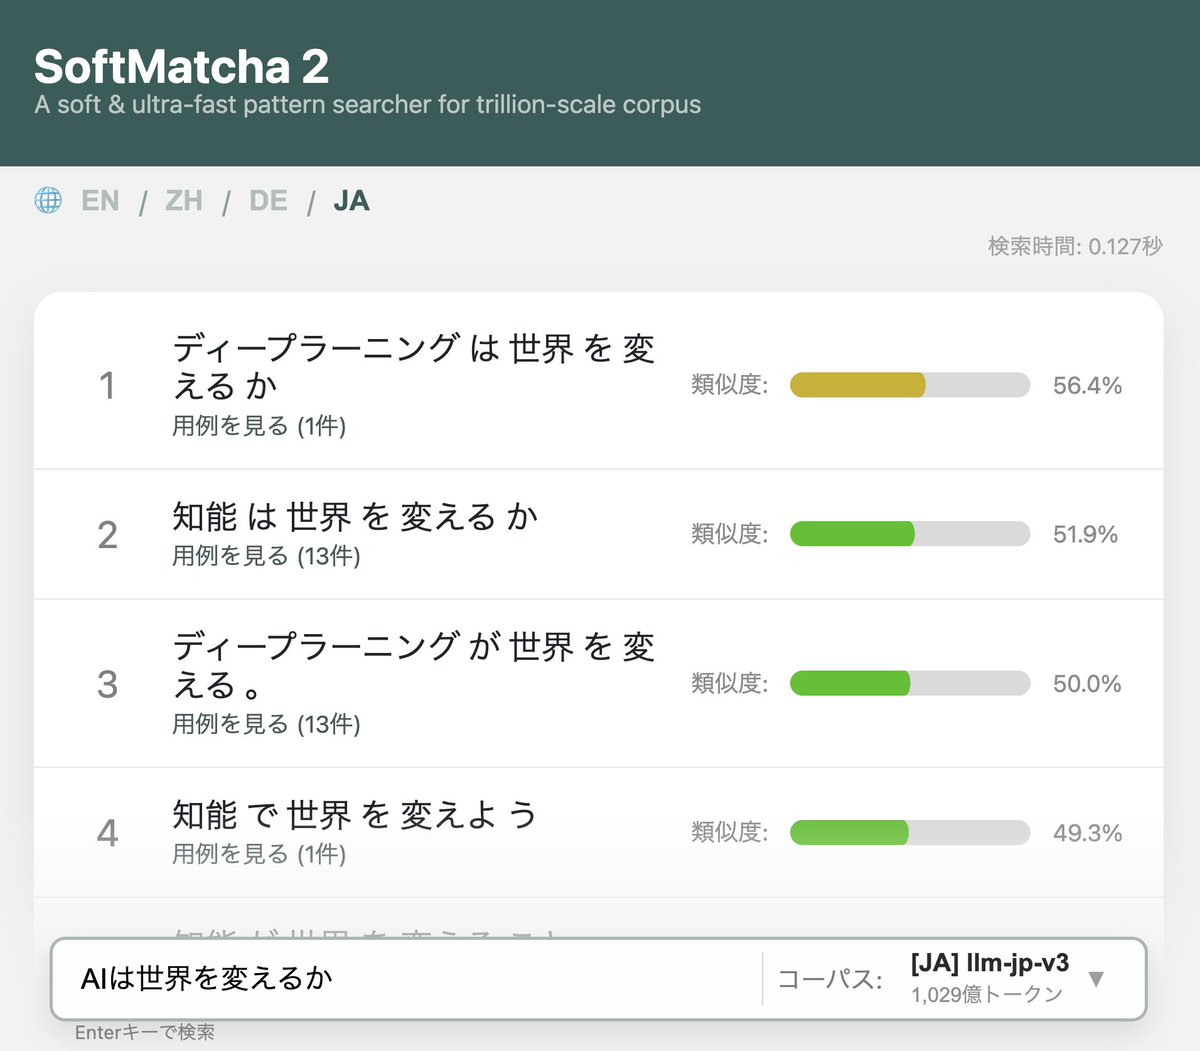Screen dimensions: 1200x1051
Task: Show 13 examples for result 2
Action: [266, 556]
